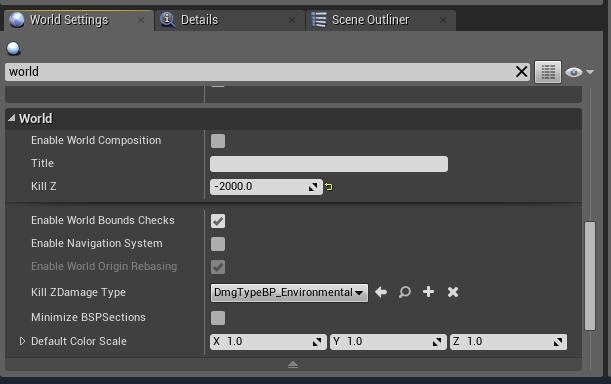Use selected asset arrow for Kill ZDamage Type

pyautogui.click(x=381, y=292)
